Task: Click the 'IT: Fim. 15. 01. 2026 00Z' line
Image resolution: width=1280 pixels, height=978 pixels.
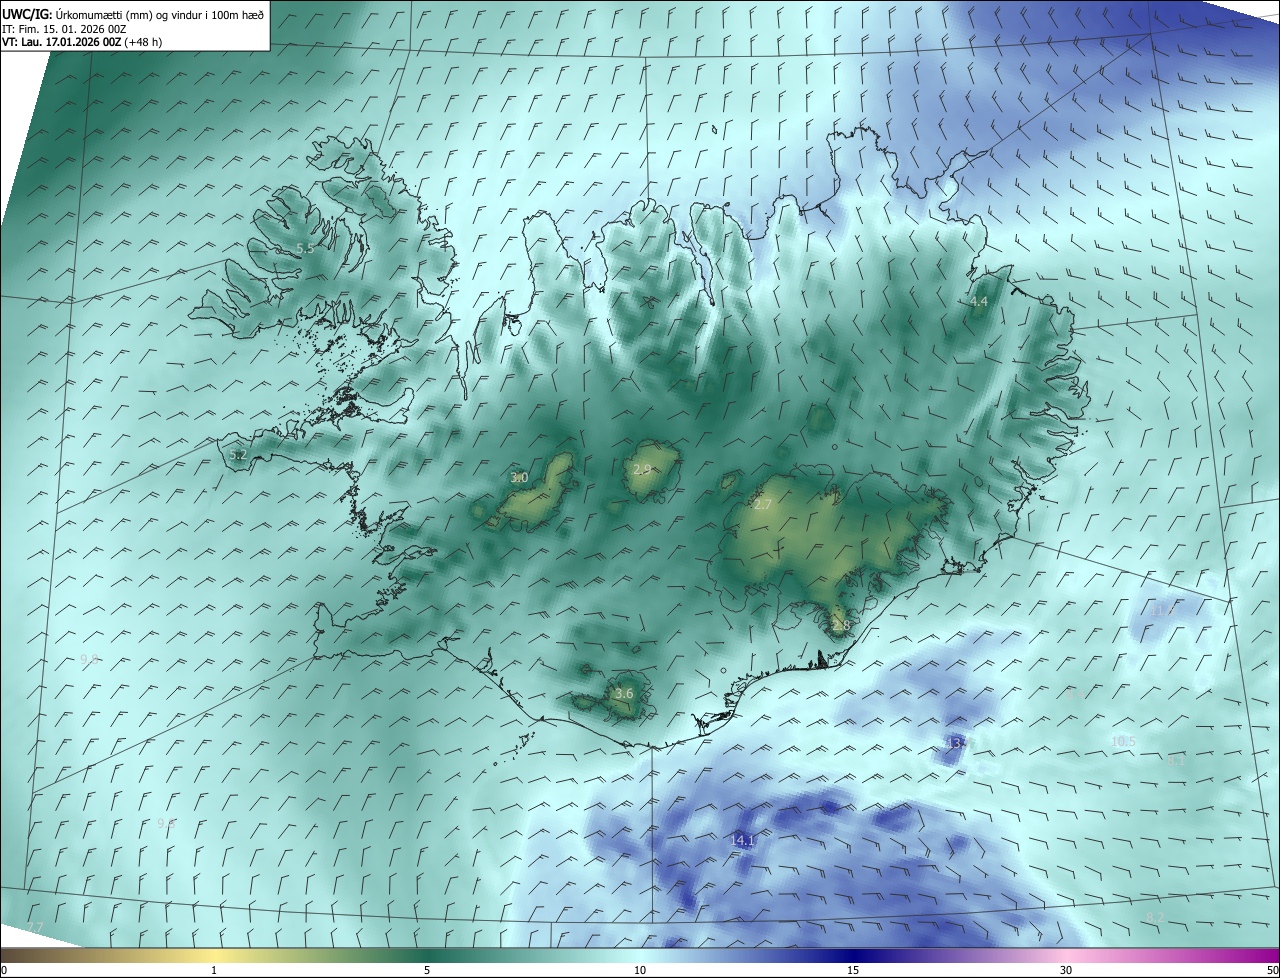Action: tap(64, 29)
